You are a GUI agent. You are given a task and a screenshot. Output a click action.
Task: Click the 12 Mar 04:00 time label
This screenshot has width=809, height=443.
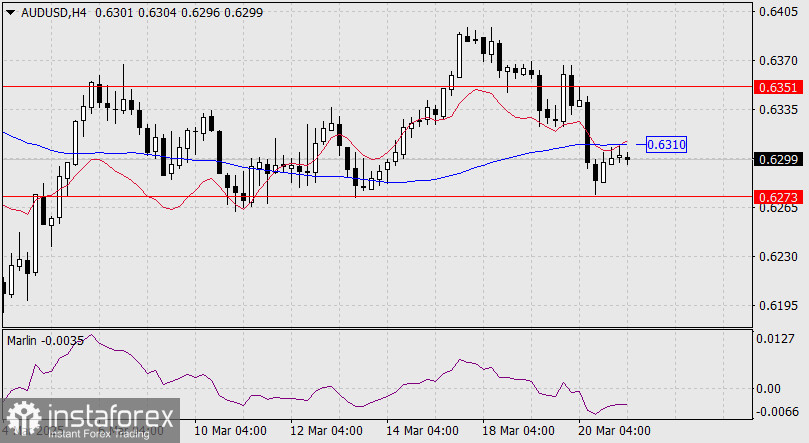(x=326, y=431)
